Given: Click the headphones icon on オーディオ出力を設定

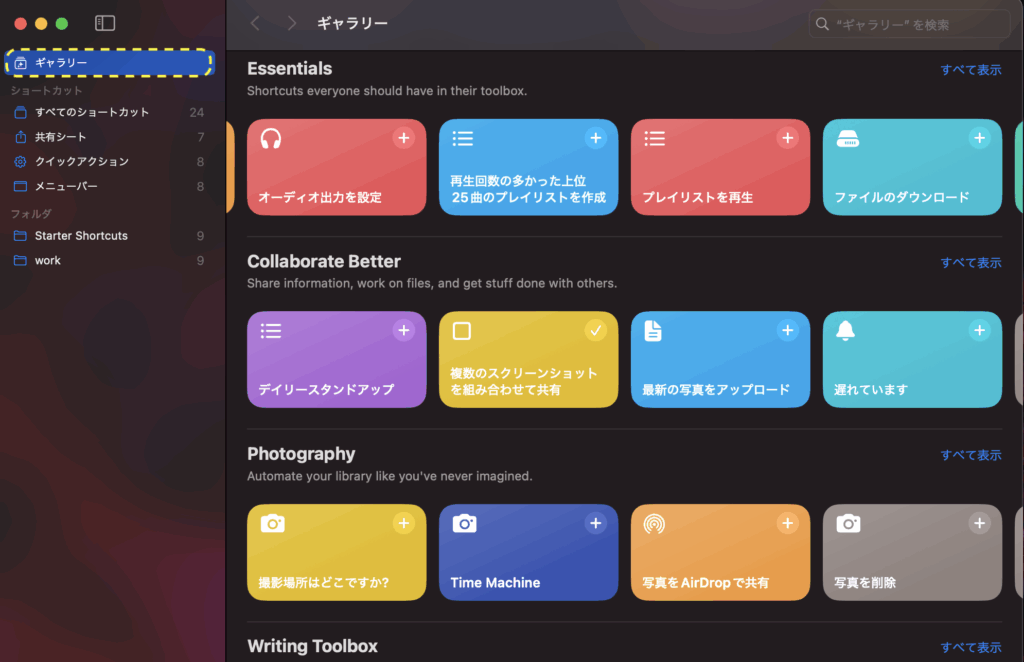Looking at the screenshot, I should click(270, 138).
